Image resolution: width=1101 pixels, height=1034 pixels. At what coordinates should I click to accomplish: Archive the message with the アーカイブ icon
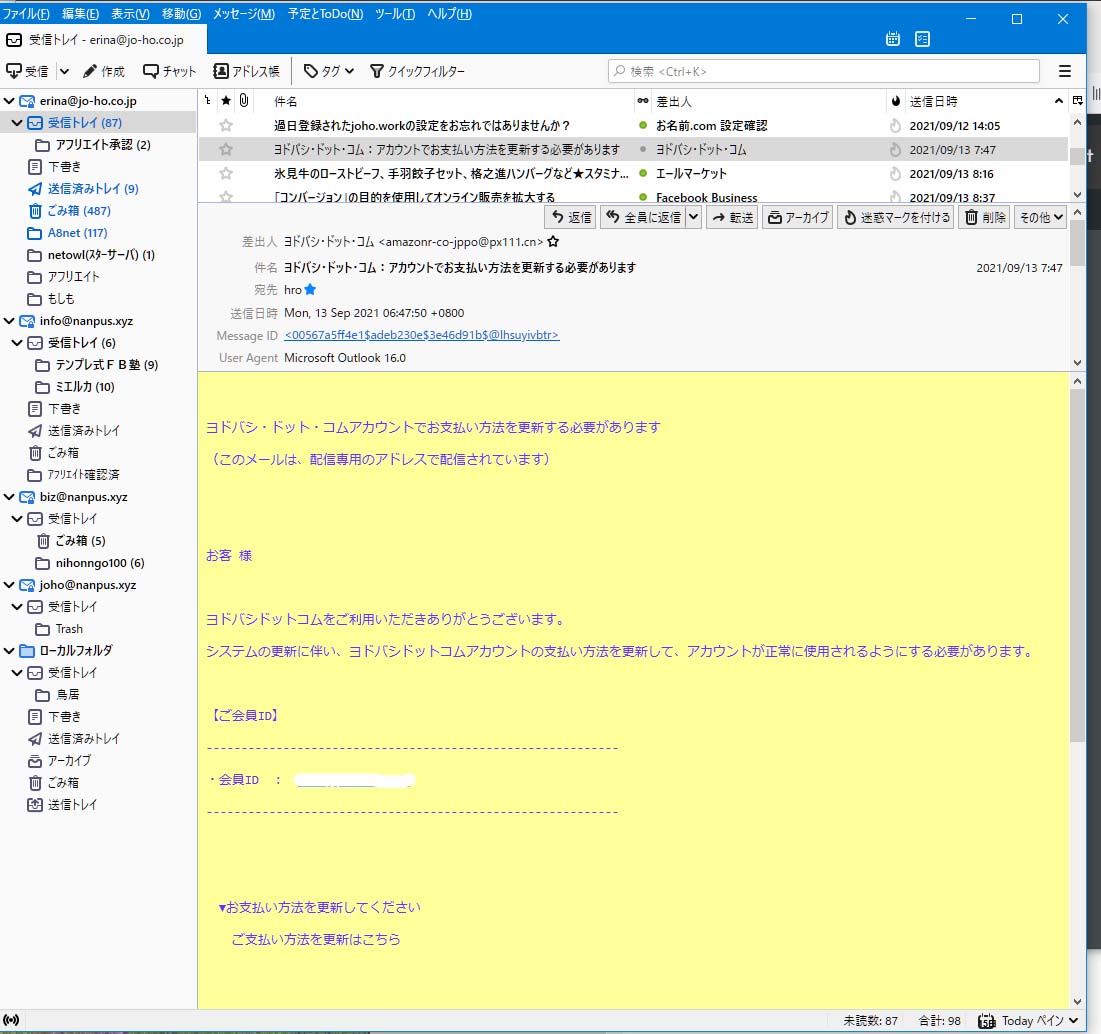[797, 217]
